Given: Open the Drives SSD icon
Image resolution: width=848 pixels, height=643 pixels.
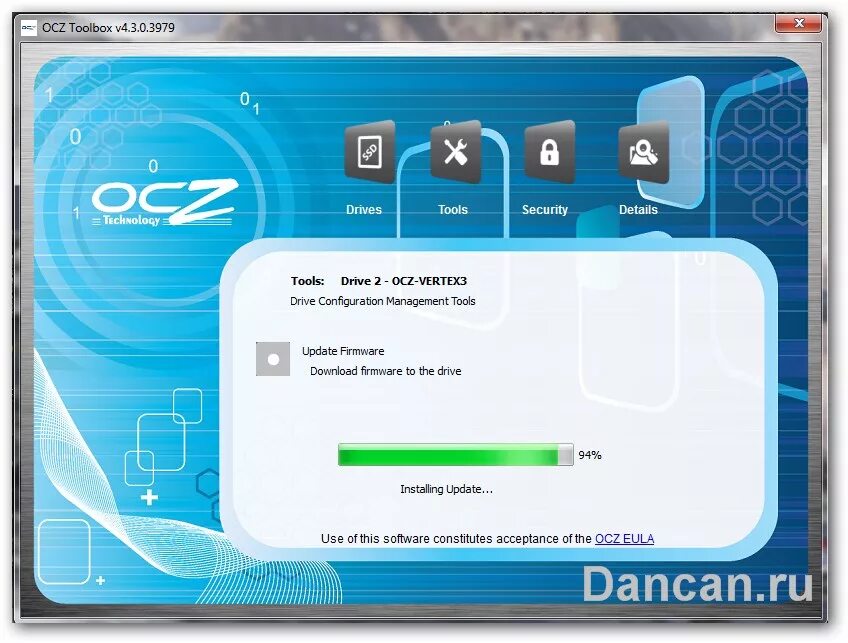Looking at the screenshot, I should pyautogui.click(x=370, y=152).
